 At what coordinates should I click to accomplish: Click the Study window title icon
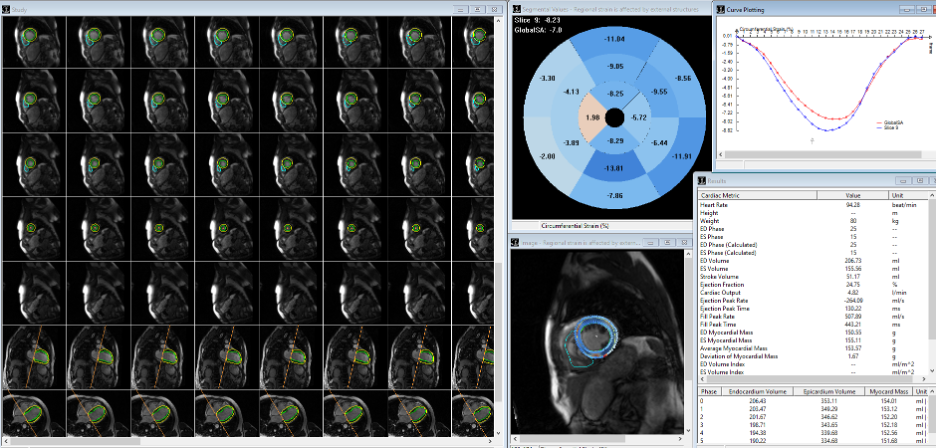point(6,7)
